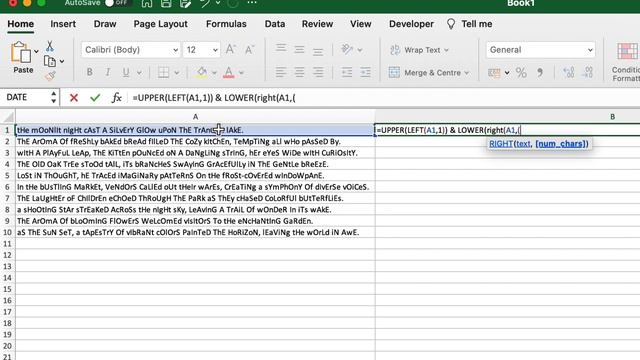This screenshot has height=360, width=640.
Task: Click the fill colour bucket button
Action: (202, 73)
